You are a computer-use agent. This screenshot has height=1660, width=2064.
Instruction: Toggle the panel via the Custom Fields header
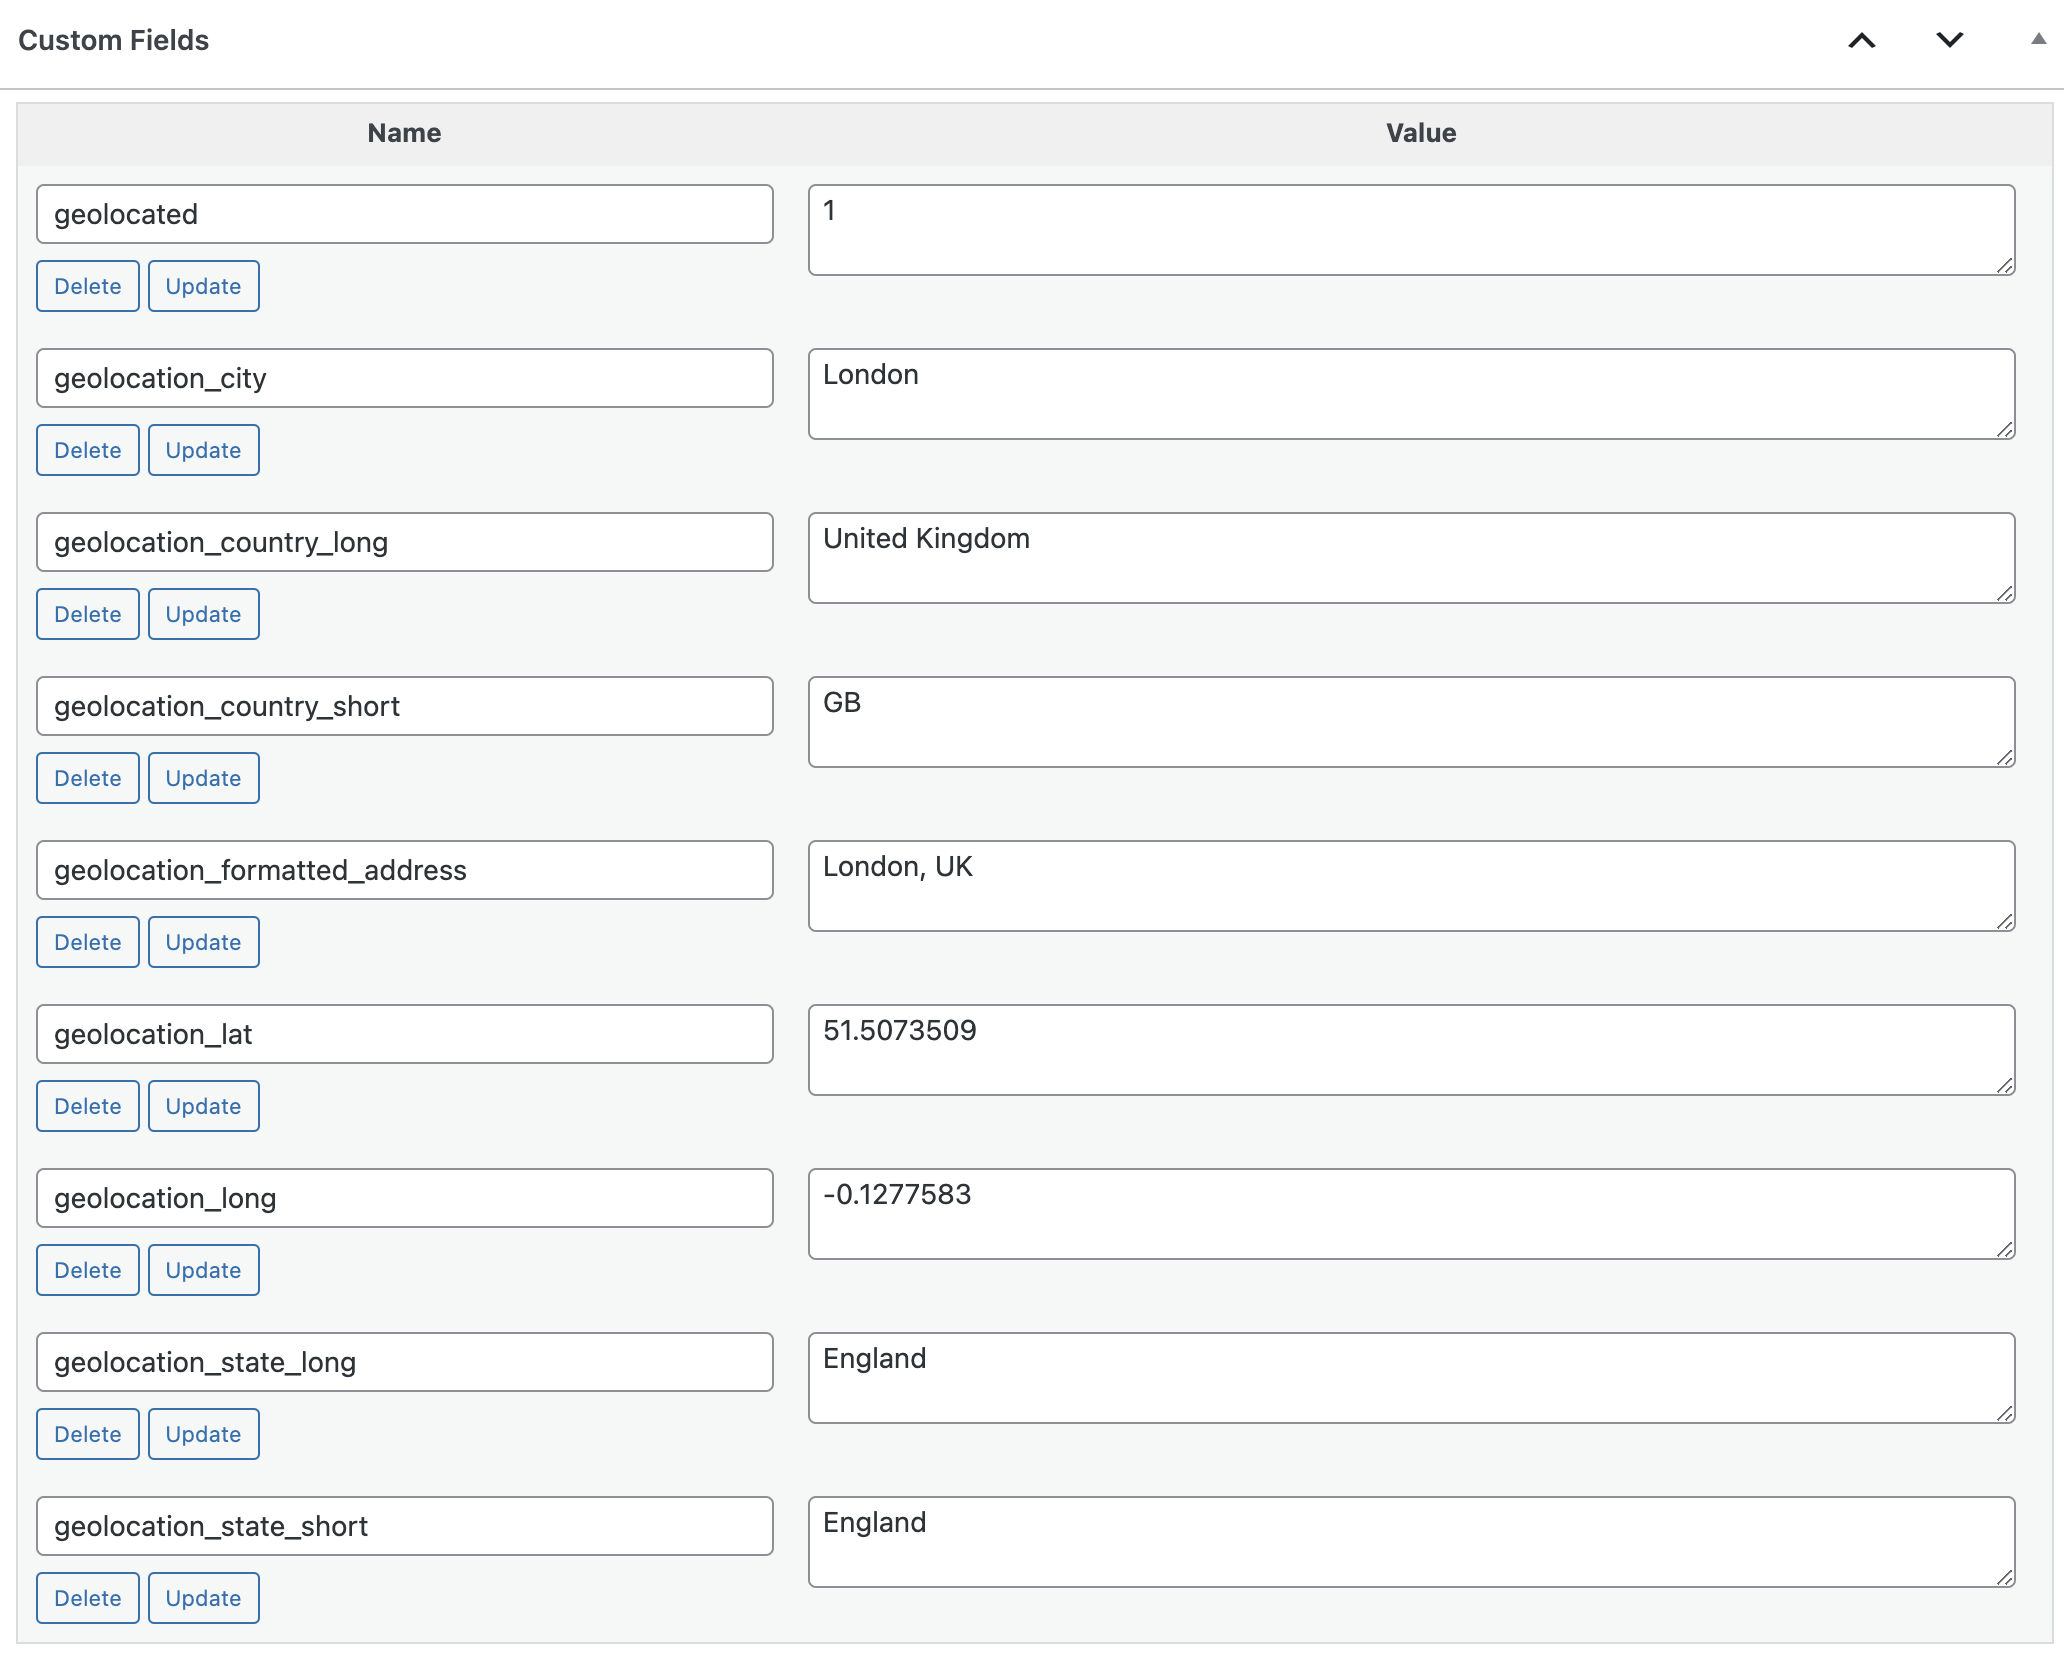pyautogui.click(x=114, y=40)
